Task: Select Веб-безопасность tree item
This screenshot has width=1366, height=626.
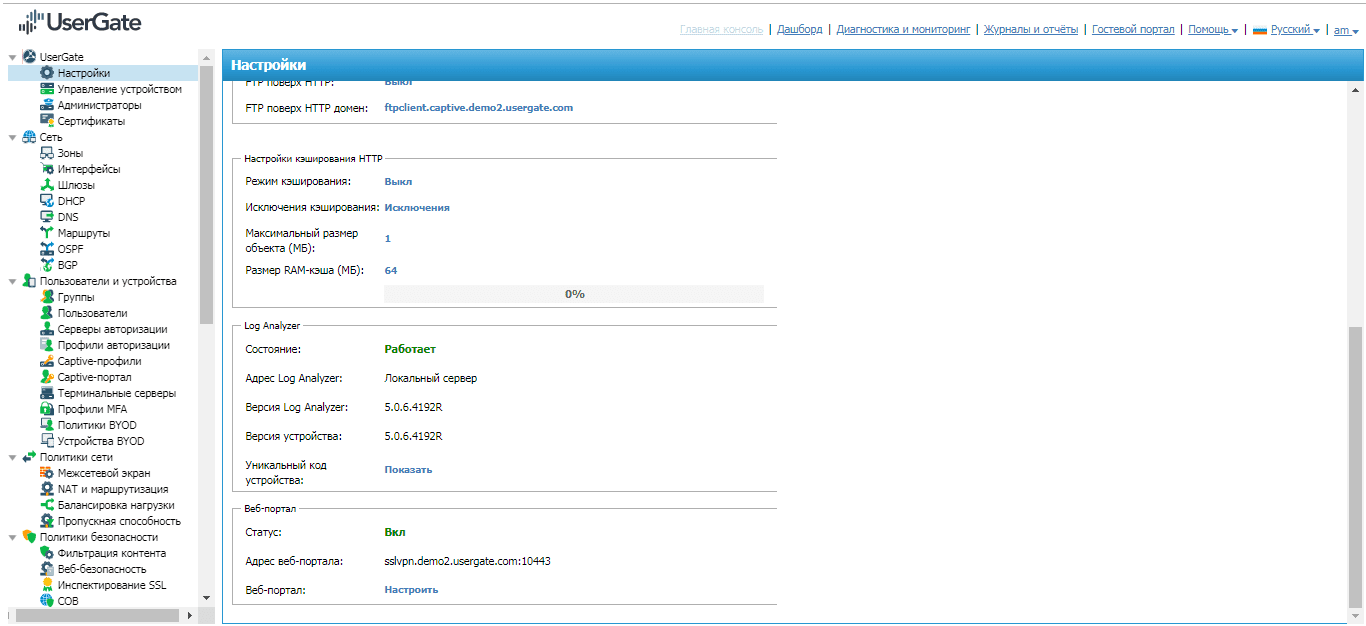Action: (102, 569)
